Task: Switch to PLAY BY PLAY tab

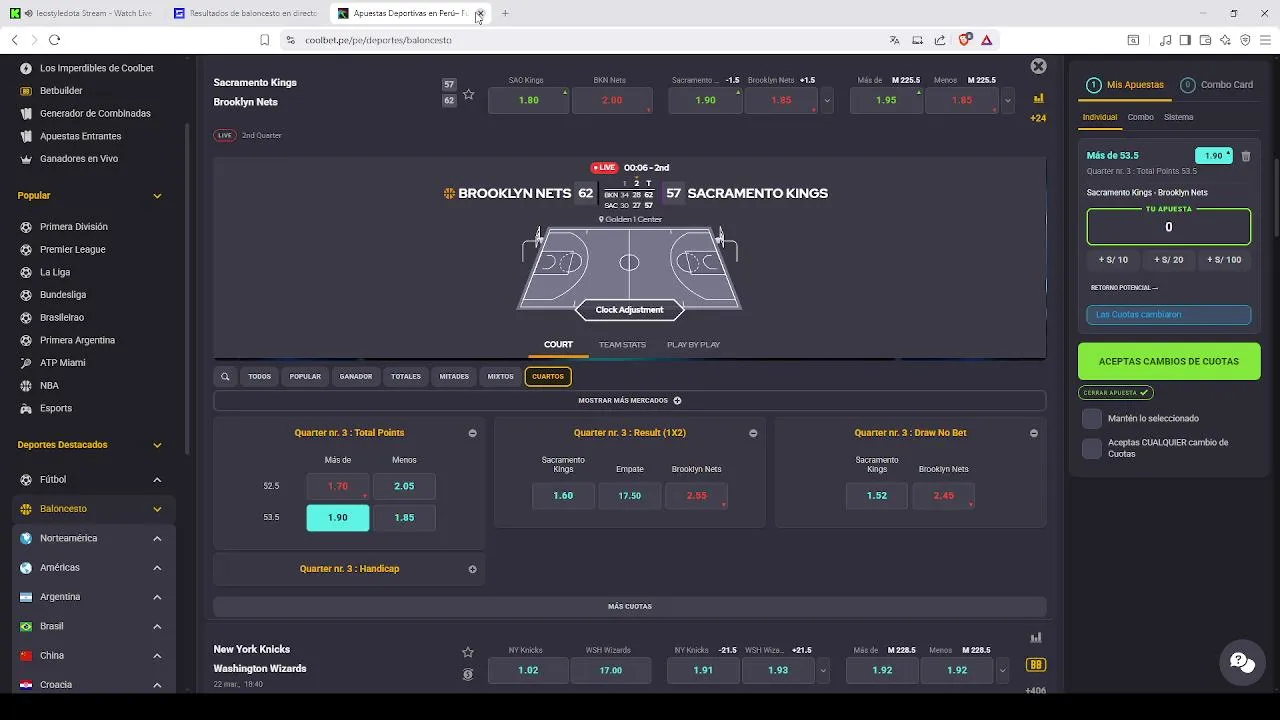Action: 693,345
